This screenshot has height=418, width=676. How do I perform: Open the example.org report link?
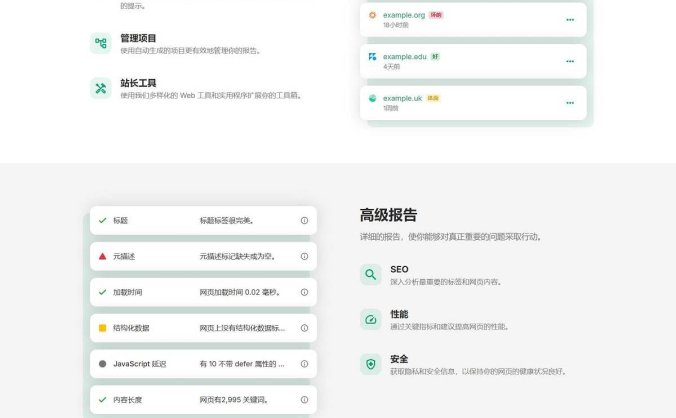pyautogui.click(x=404, y=15)
